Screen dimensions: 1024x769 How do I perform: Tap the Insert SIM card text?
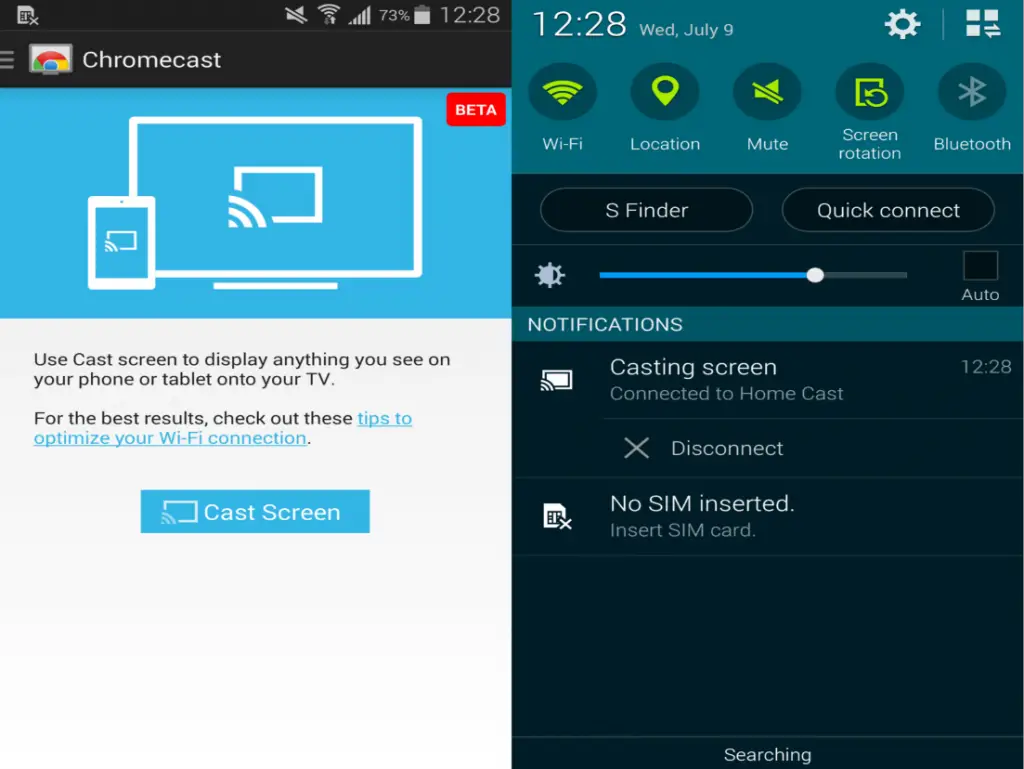[x=682, y=530]
